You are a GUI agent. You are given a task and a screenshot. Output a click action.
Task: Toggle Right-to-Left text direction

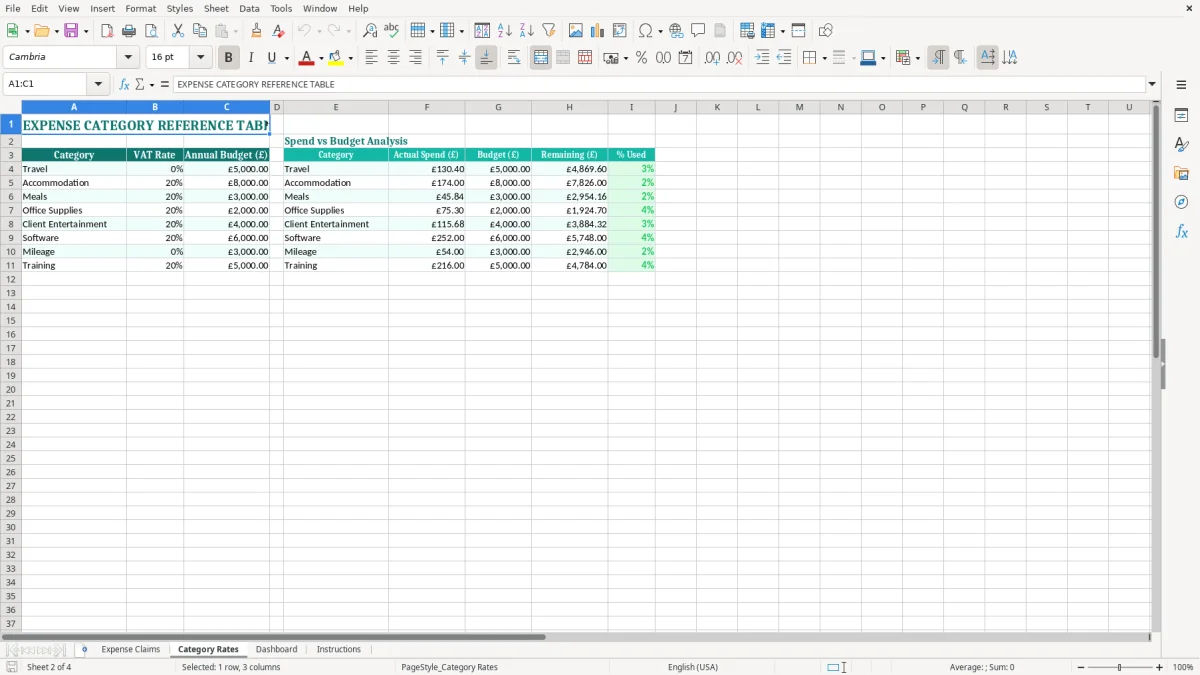[960, 58]
